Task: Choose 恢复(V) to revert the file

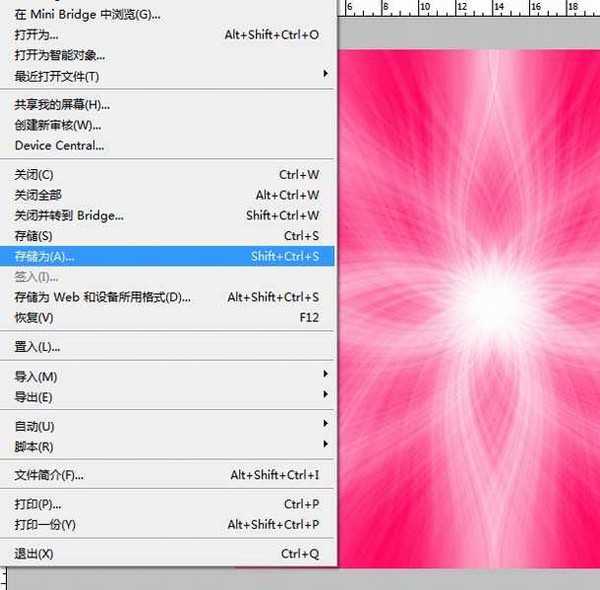Action: [x=34, y=317]
